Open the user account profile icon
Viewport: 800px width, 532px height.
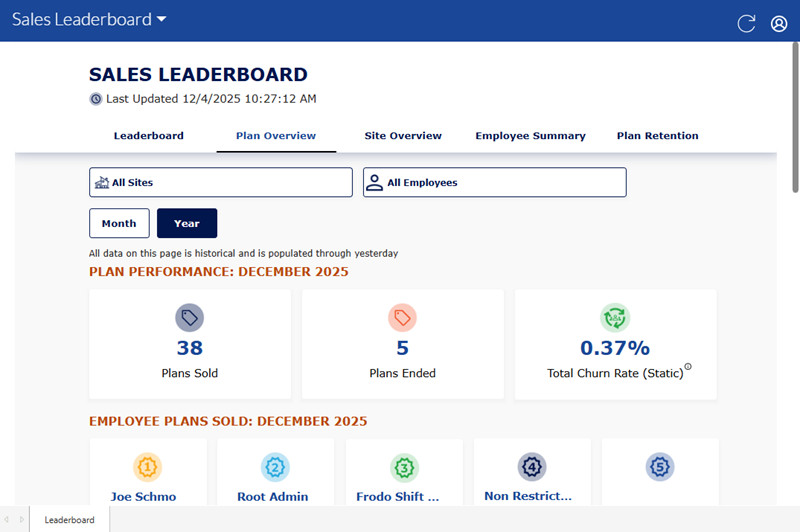(779, 23)
